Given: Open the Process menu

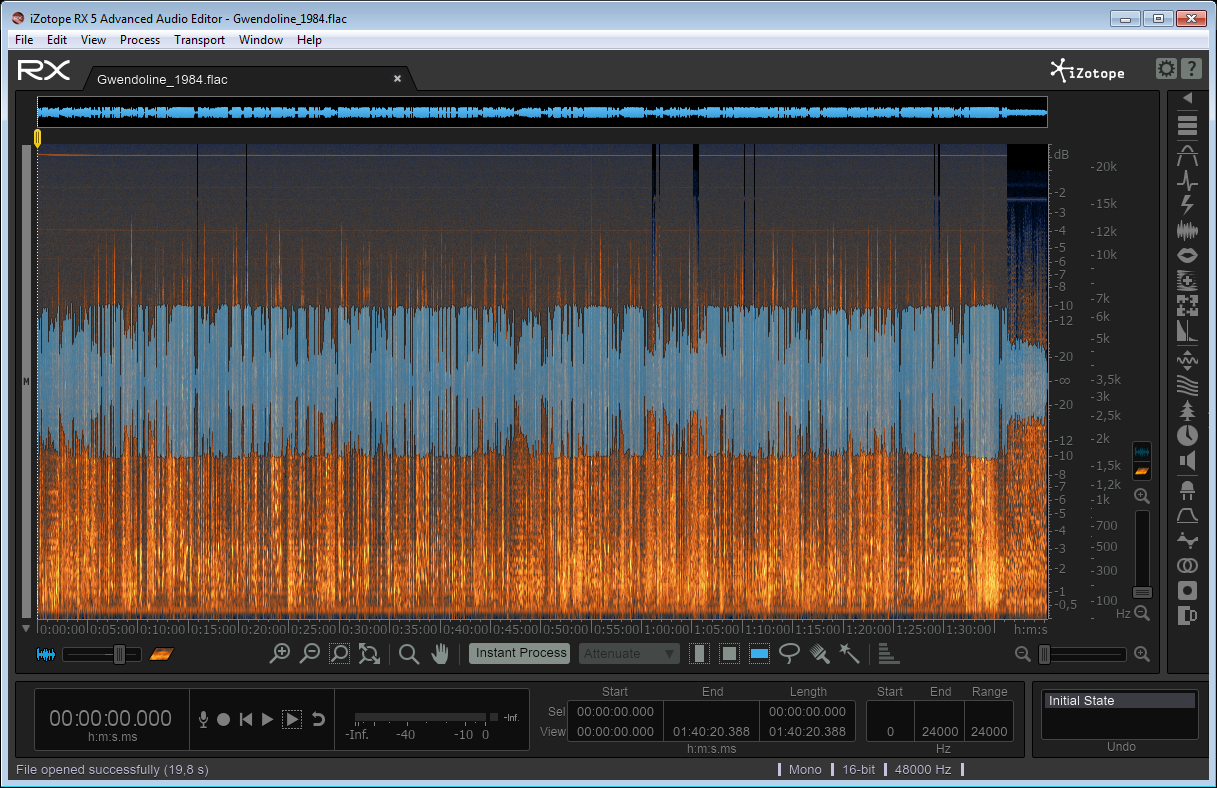Looking at the screenshot, I should click(x=140, y=40).
